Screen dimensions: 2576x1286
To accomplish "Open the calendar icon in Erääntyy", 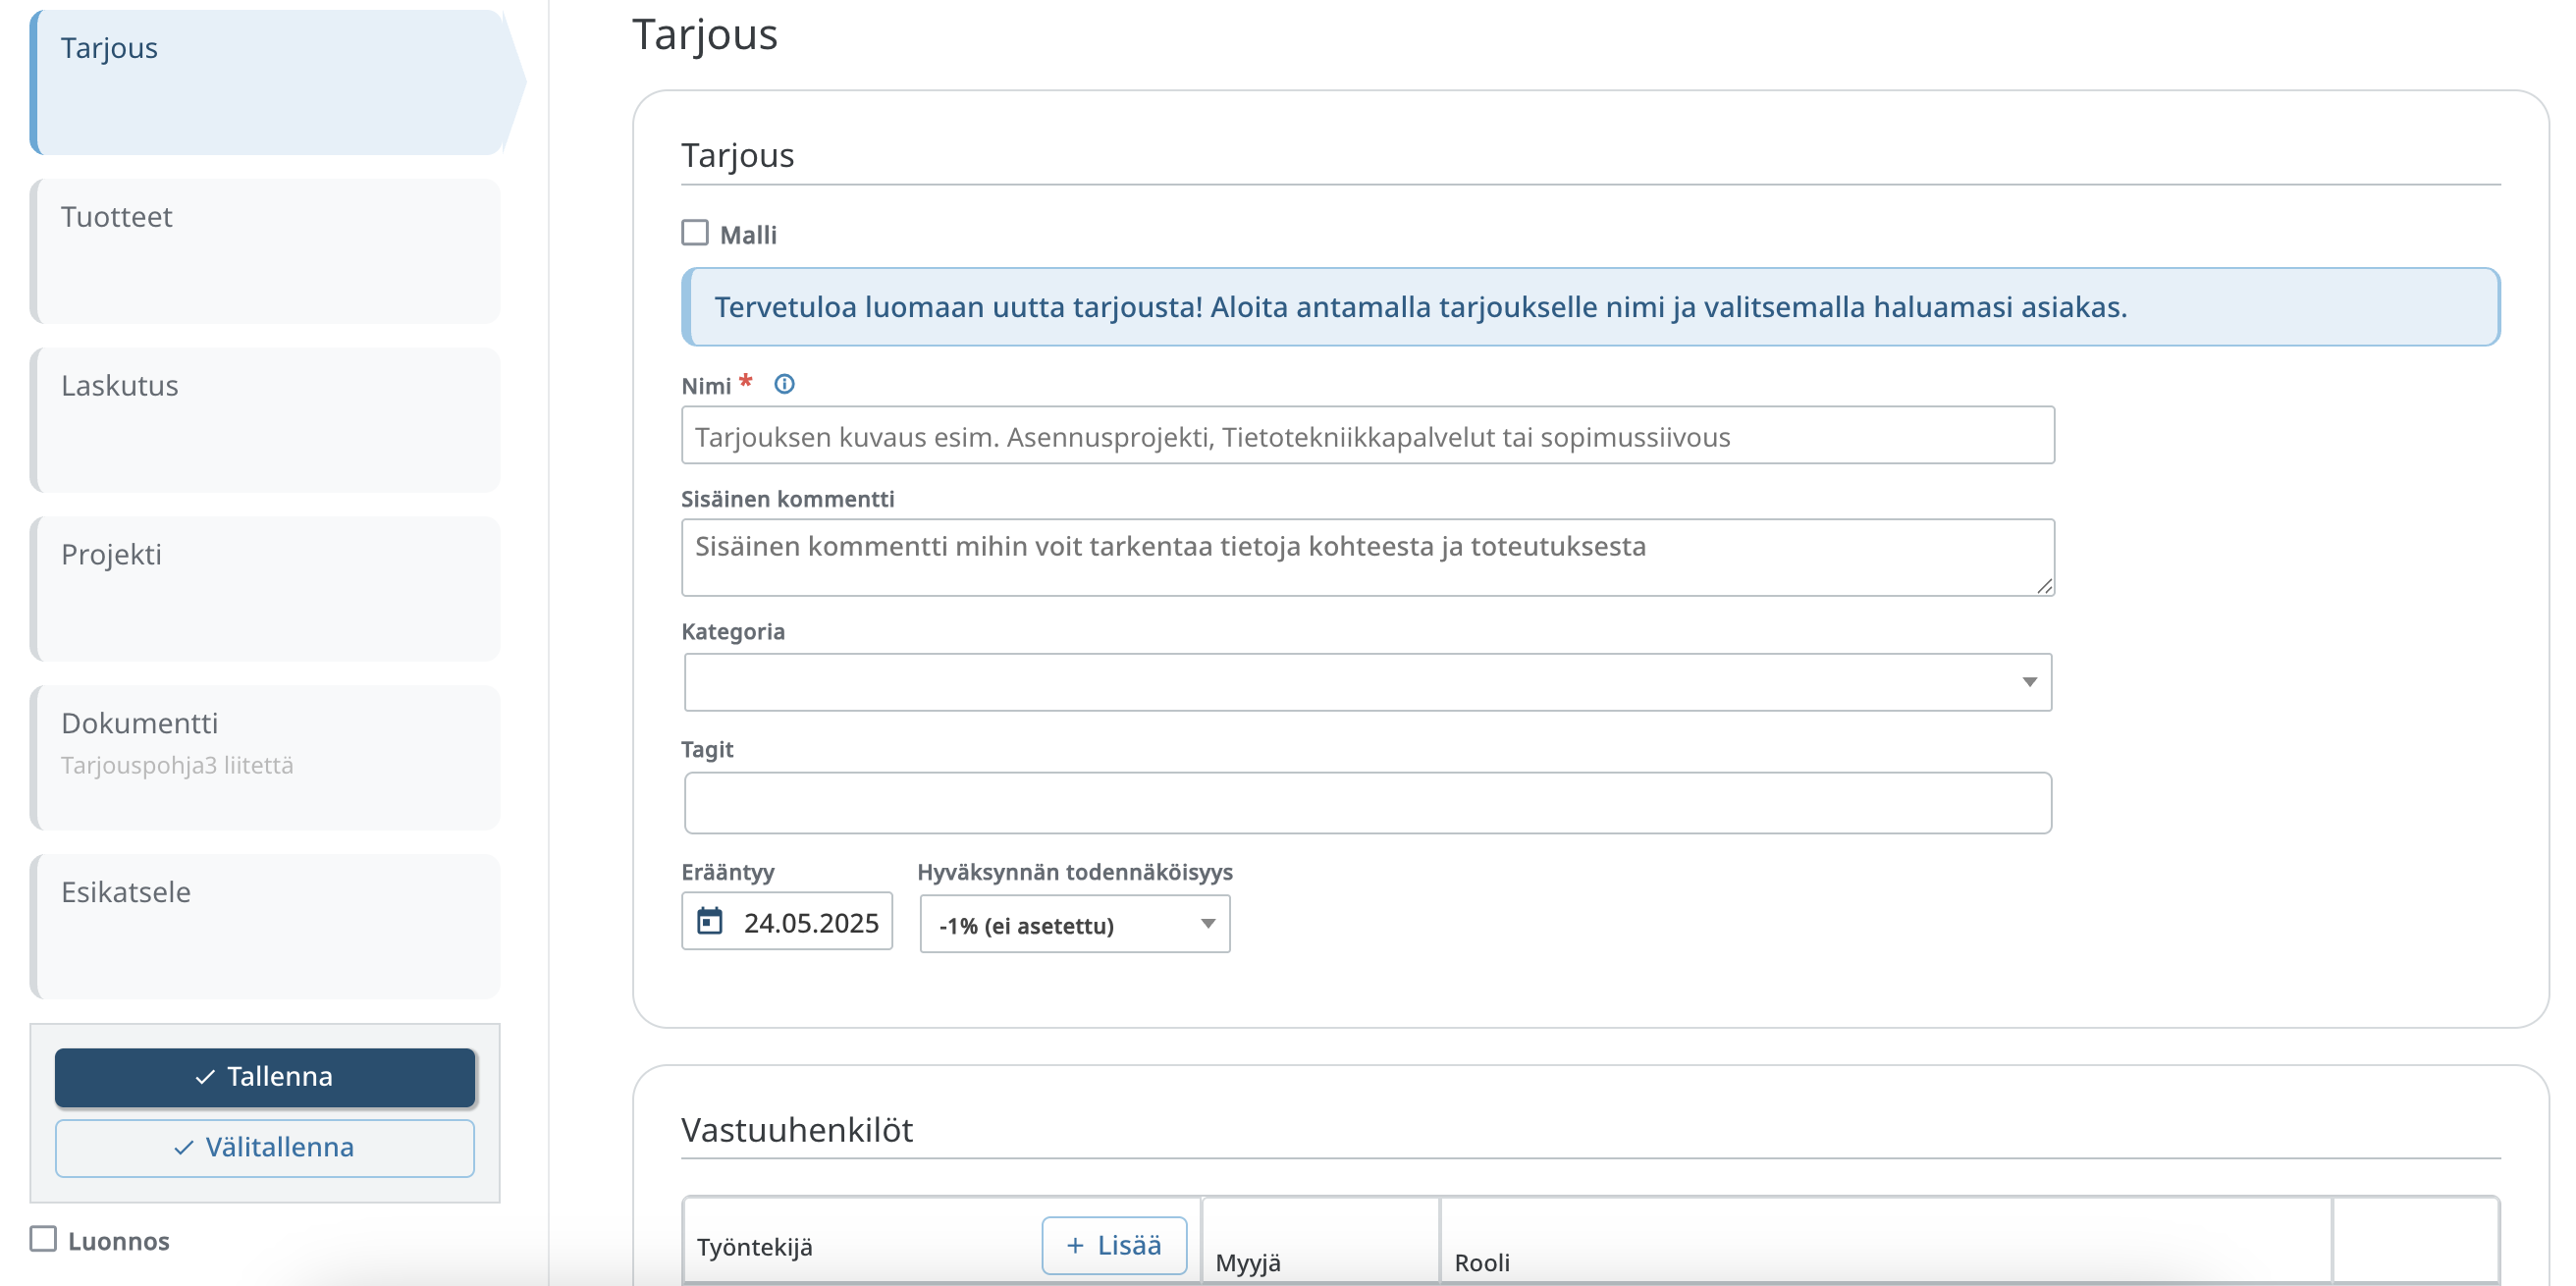I will click(710, 921).
